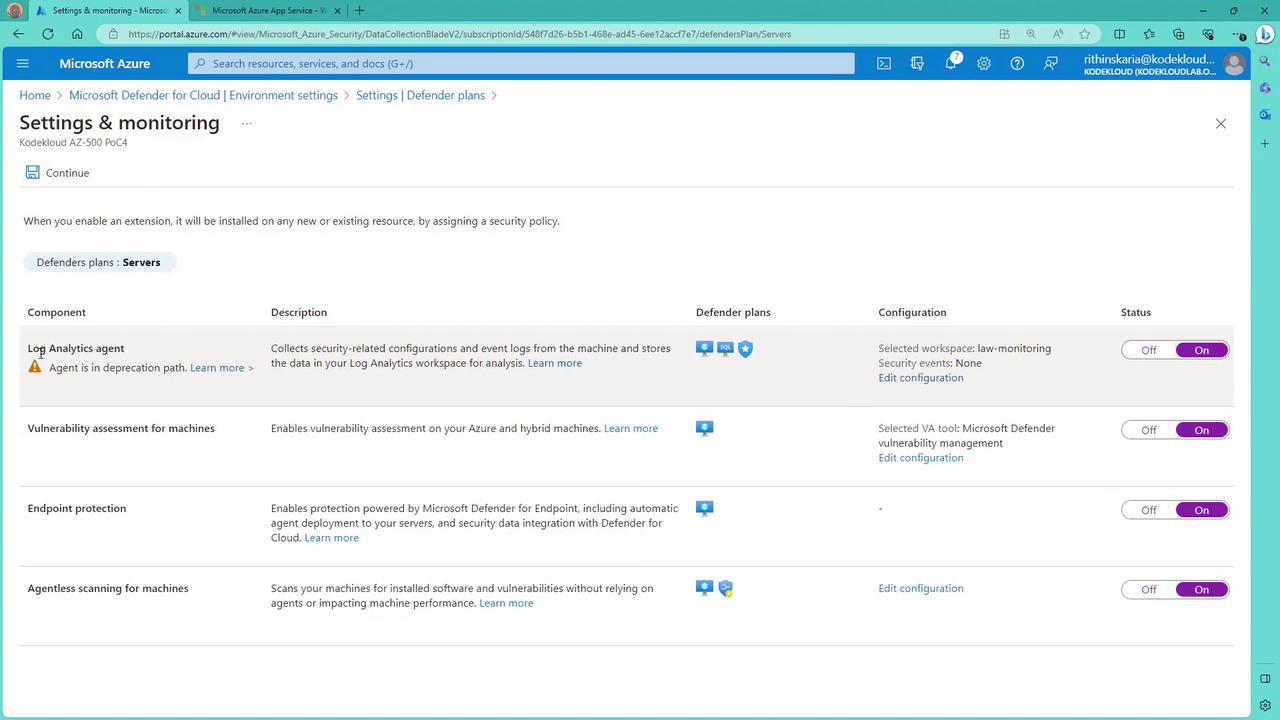Click the server plan icon in Vulnerability assessment row
1280x720 pixels.
[x=705, y=429]
